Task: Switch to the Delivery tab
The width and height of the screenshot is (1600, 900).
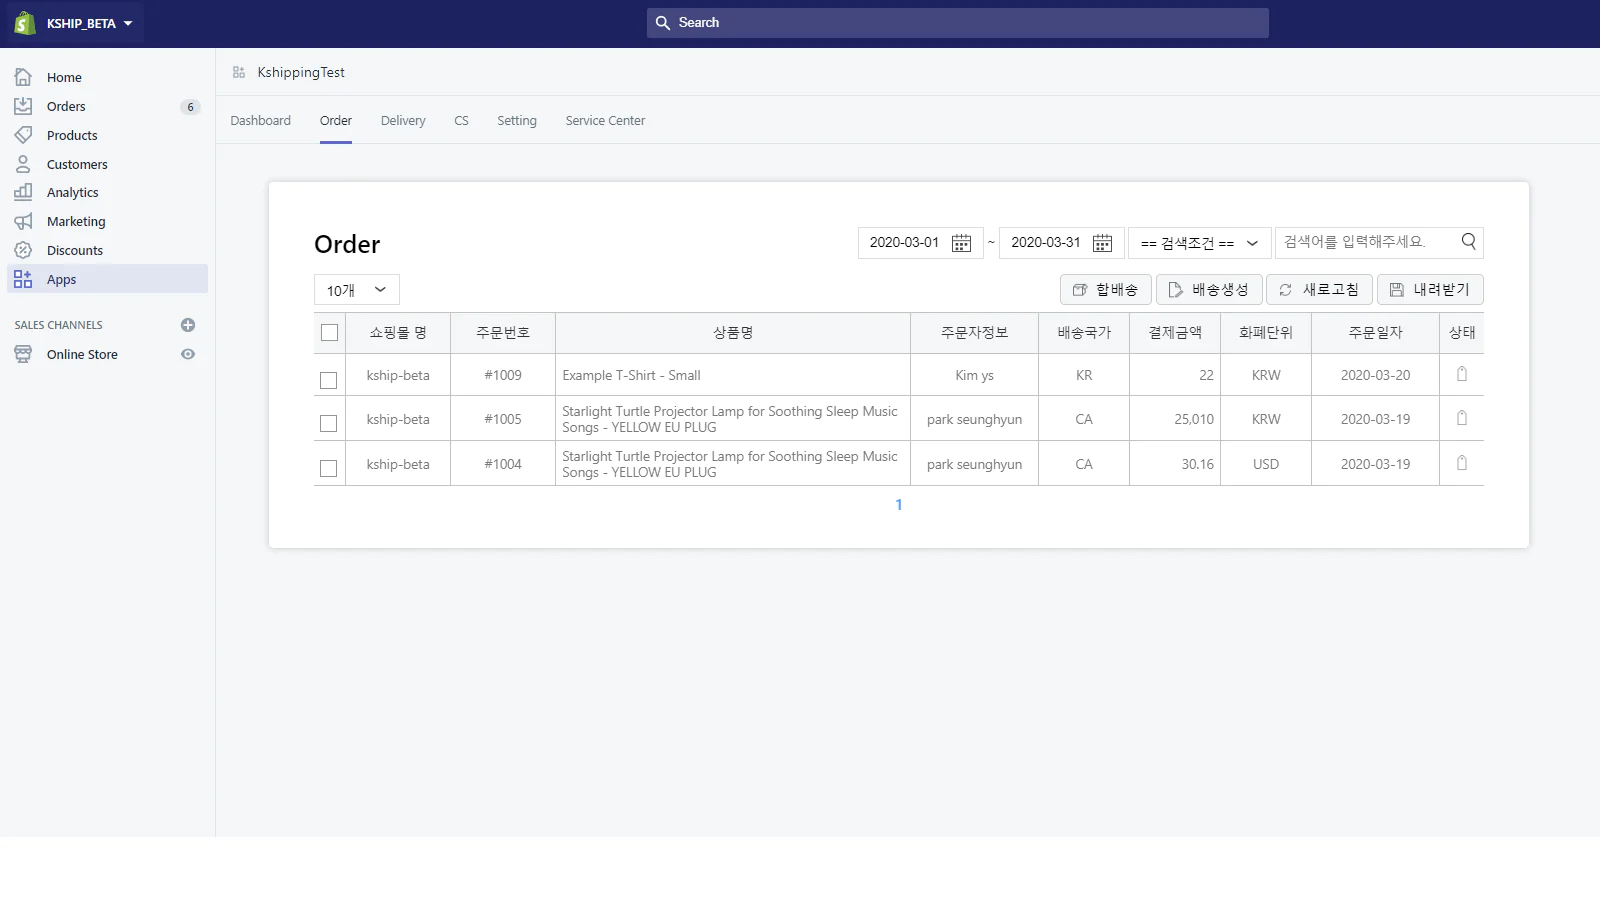Action: 403,120
